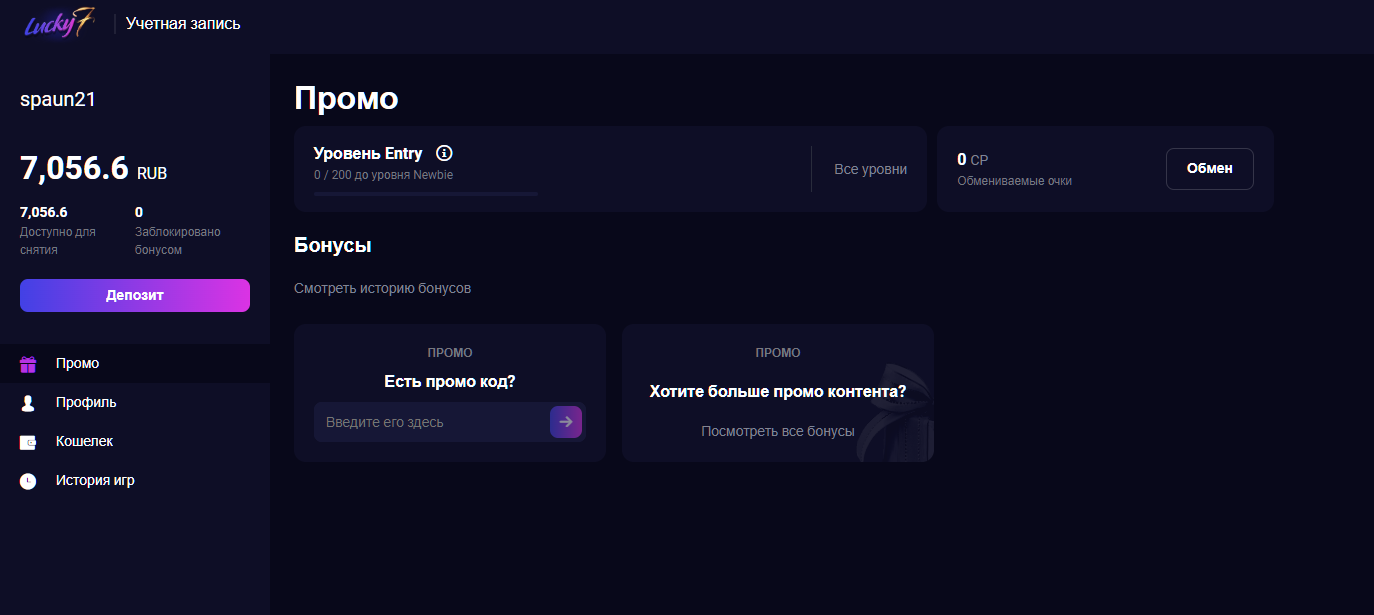The image size is (1374, 615).
Task: Open the info icon next to Уровень Entry
Action: click(x=444, y=153)
